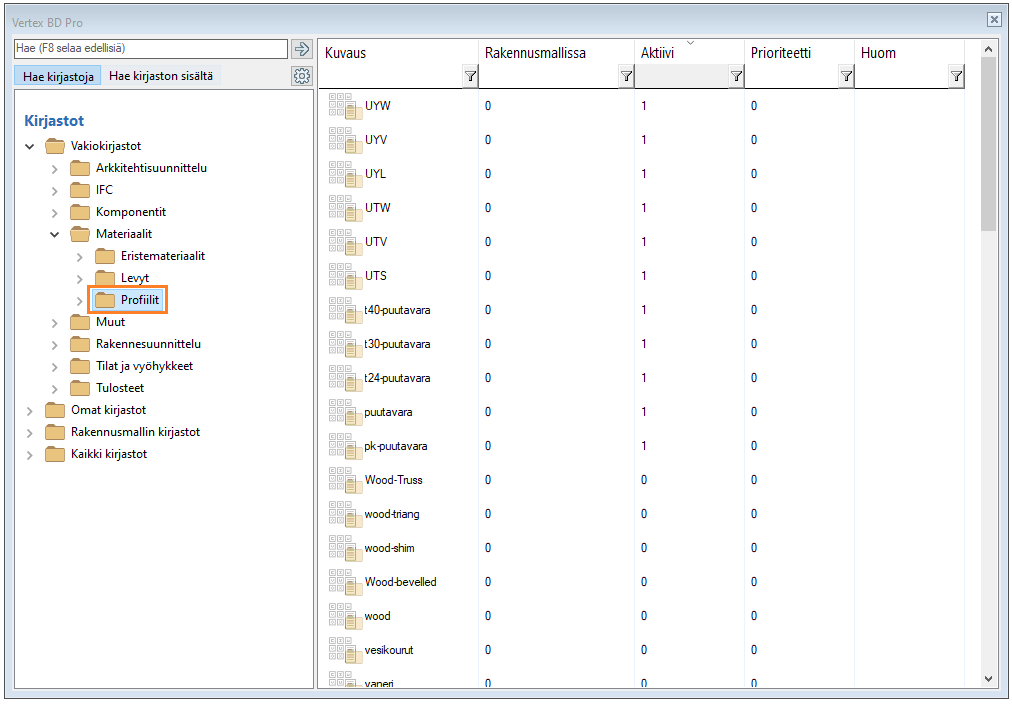Image resolution: width=1012 pixels, height=706 pixels.
Task: Collapse the Materiaalit folder
Action: pos(55,235)
